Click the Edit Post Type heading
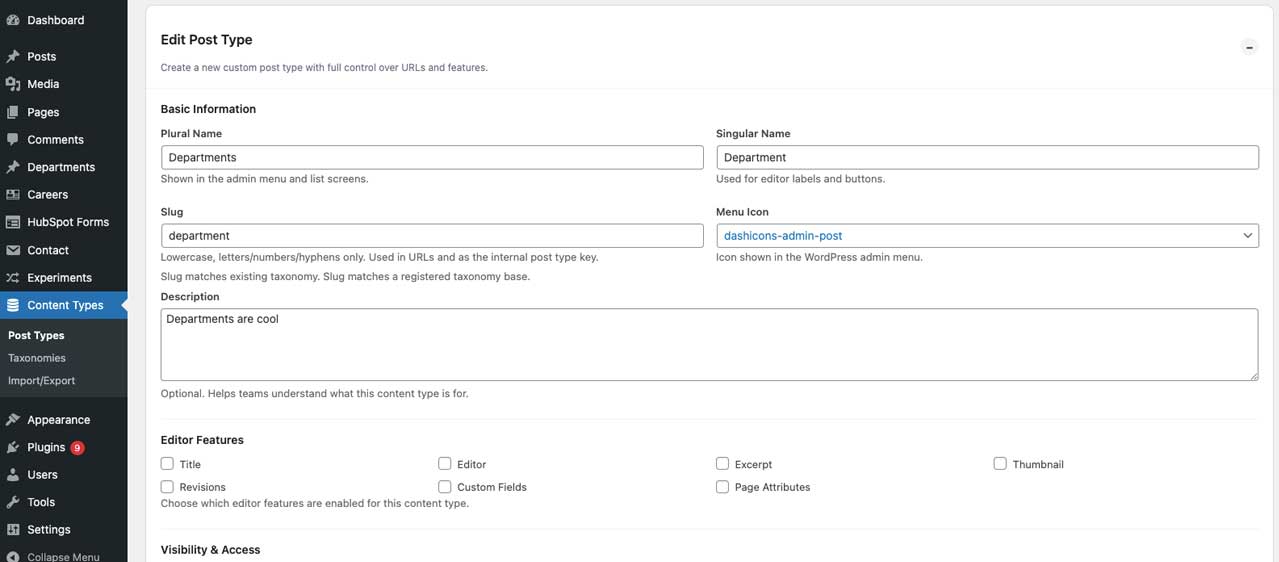Viewport: 1279px width, 562px height. (206, 40)
